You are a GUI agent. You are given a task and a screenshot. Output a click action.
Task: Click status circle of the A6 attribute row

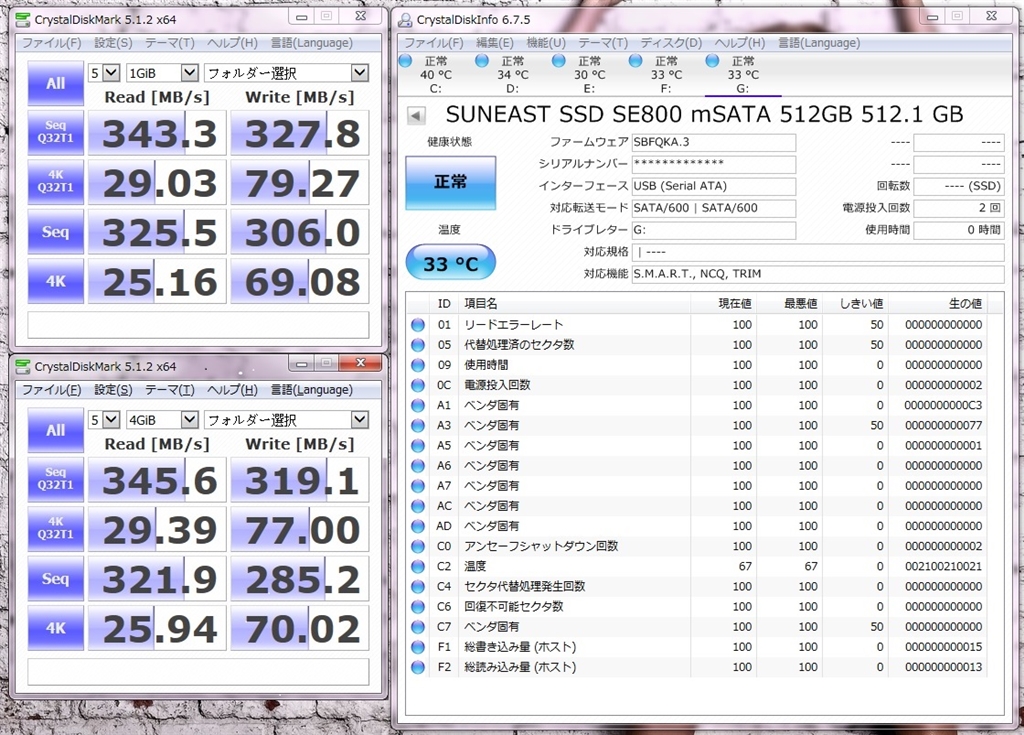(418, 466)
